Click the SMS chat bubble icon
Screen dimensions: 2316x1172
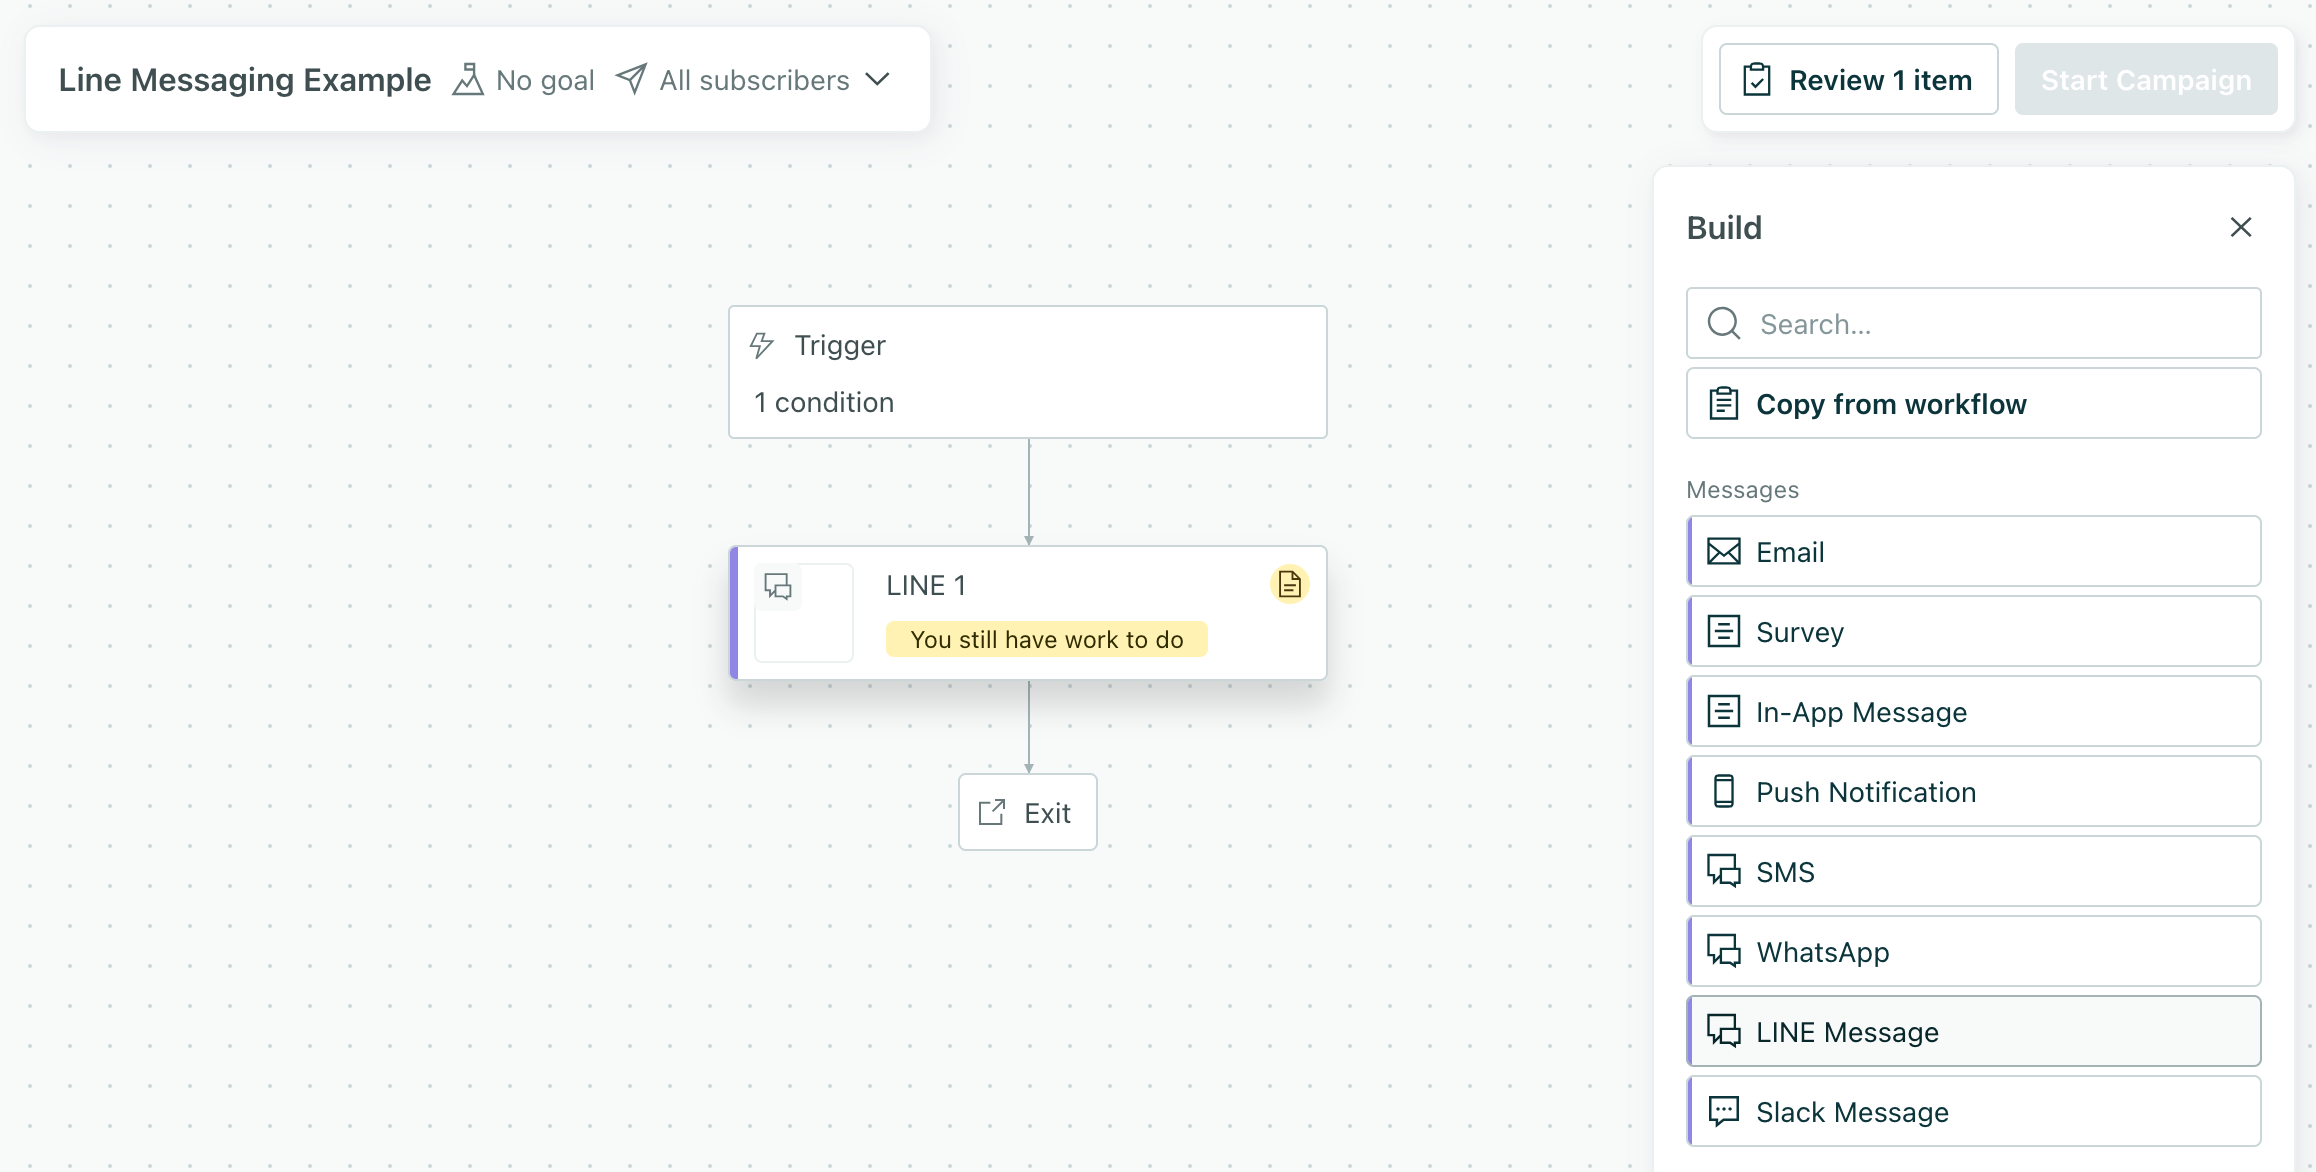coord(1725,871)
